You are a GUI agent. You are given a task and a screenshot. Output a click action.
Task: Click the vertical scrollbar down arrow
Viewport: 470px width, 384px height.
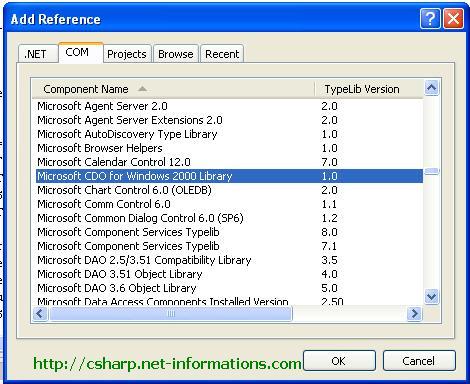pyautogui.click(x=432, y=296)
